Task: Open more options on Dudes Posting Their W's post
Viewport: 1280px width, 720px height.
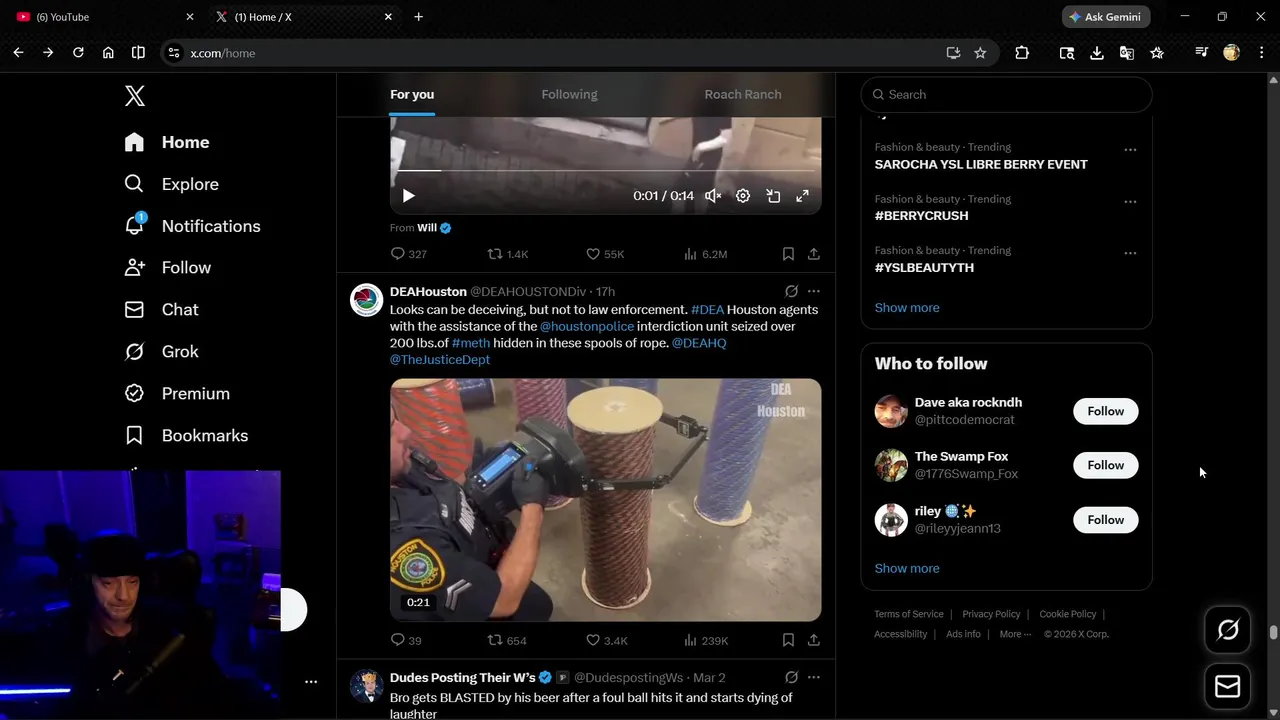Action: click(814, 677)
